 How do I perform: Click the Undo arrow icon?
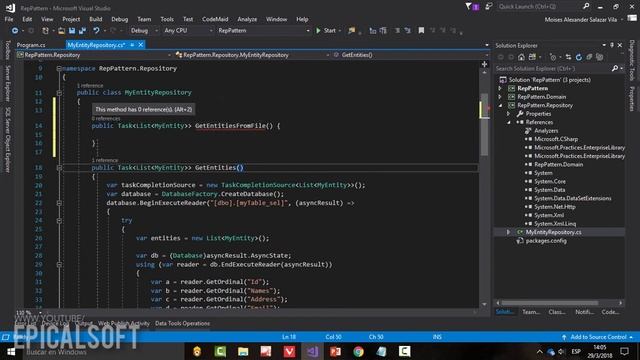[x=96, y=31]
